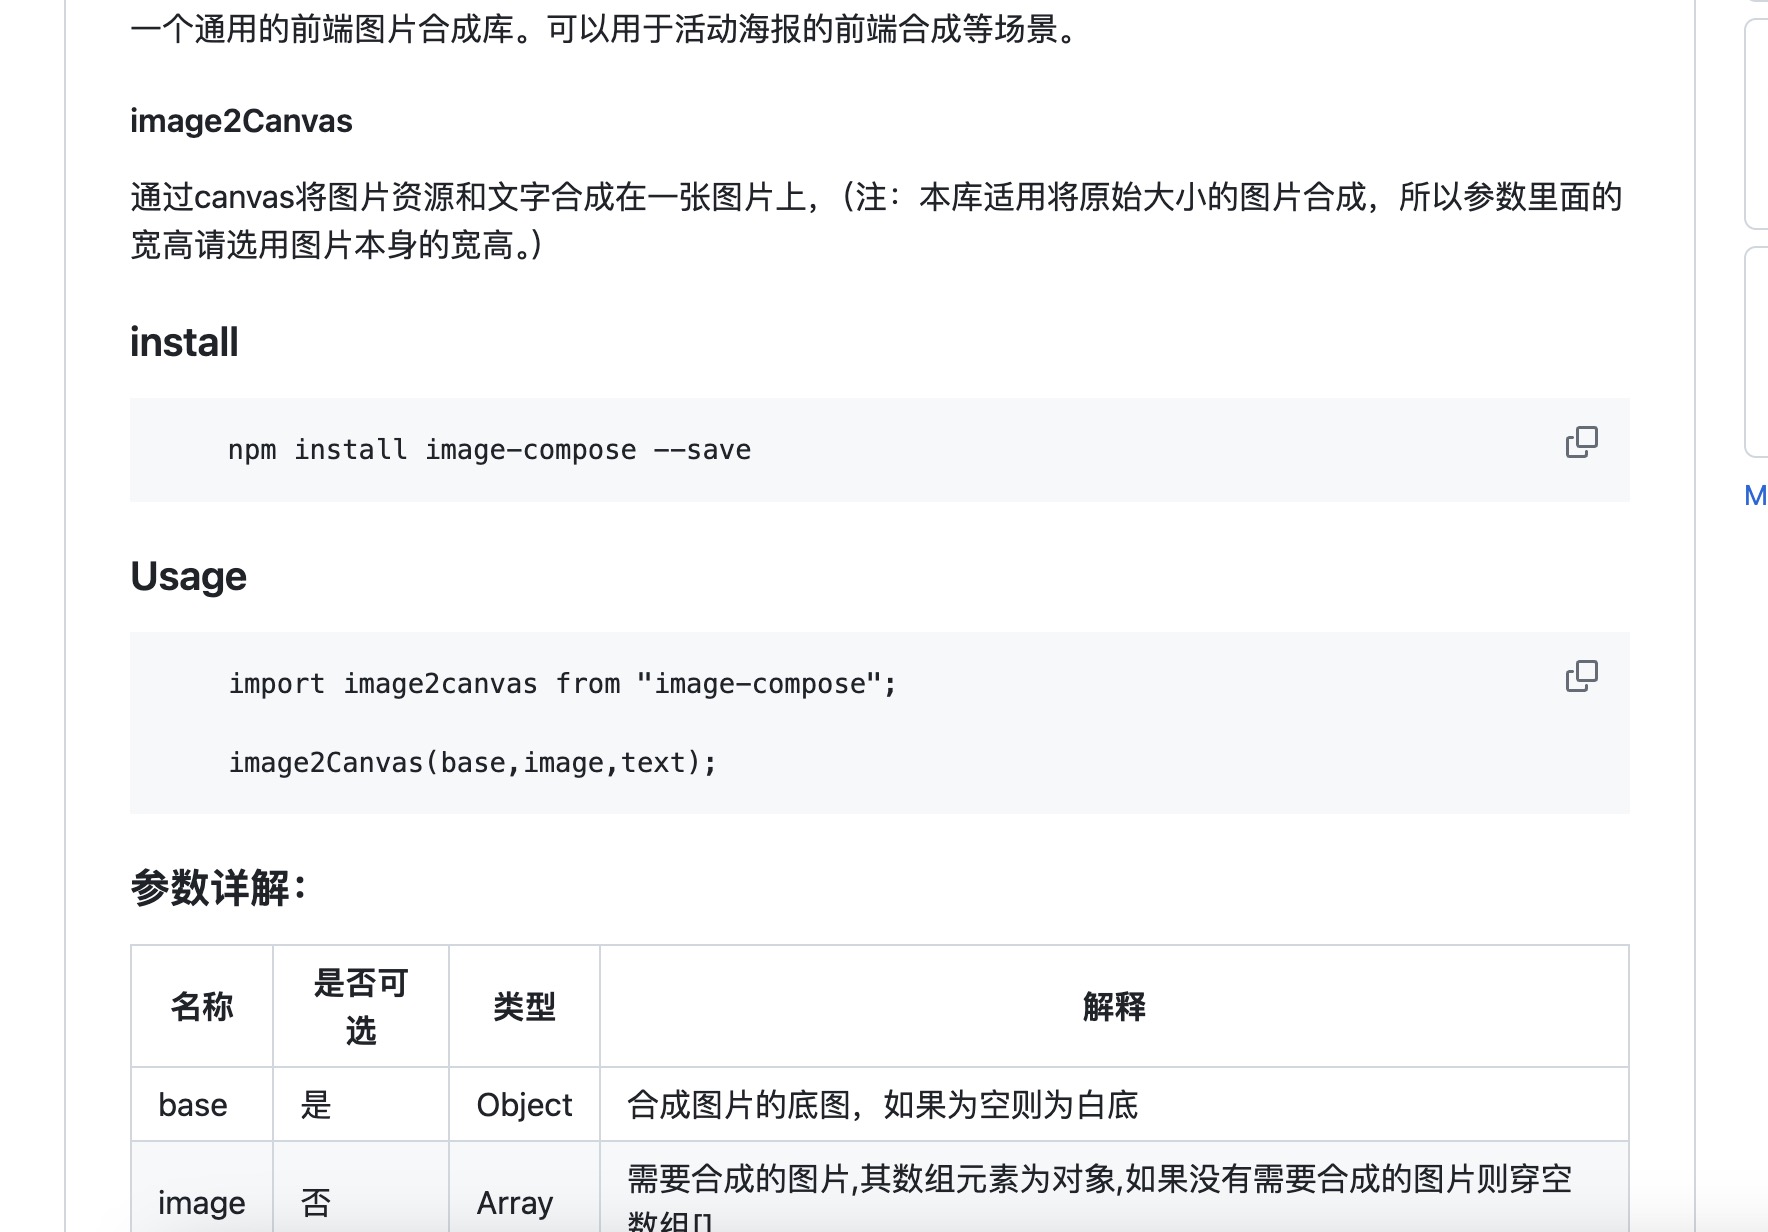The height and width of the screenshot is (1232, 1768).
Task: Click the 'base' table cell
Action: coord(202,1105)
